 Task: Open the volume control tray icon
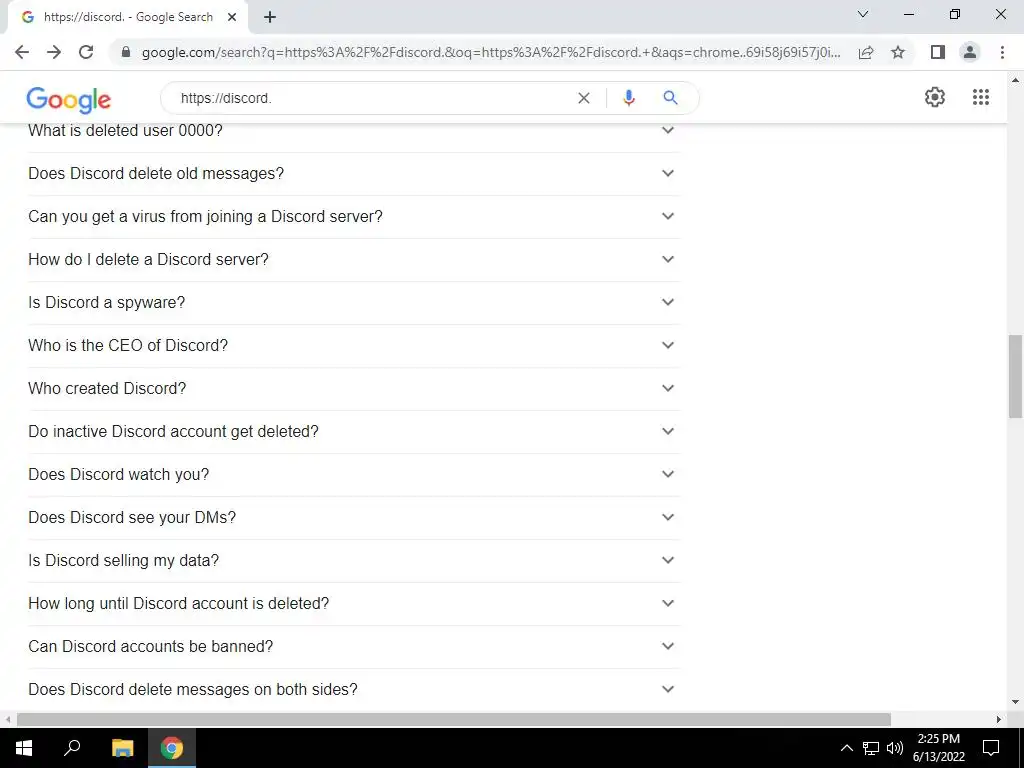tap(895, 748)
